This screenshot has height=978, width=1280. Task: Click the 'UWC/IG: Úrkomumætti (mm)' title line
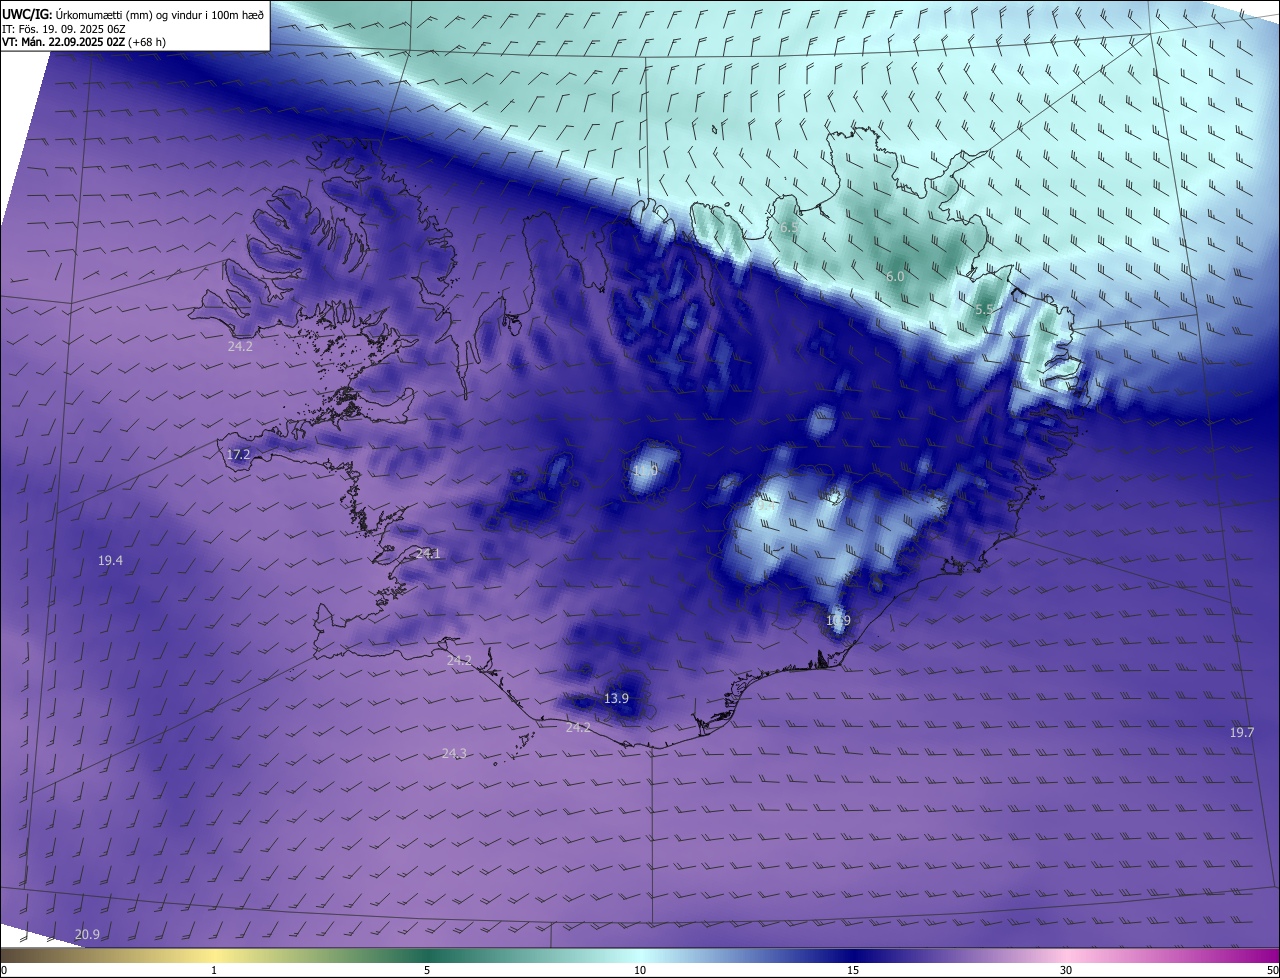coord(133,14)
